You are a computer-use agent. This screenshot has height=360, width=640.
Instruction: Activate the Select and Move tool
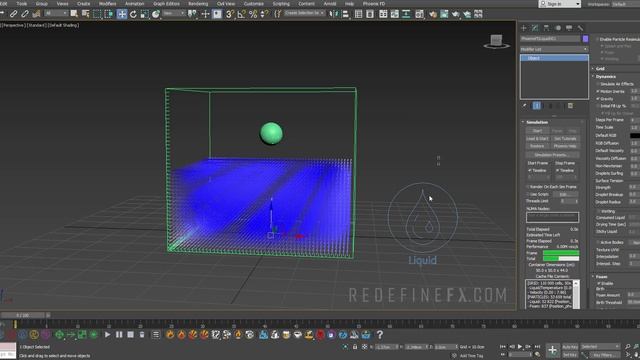122,14
